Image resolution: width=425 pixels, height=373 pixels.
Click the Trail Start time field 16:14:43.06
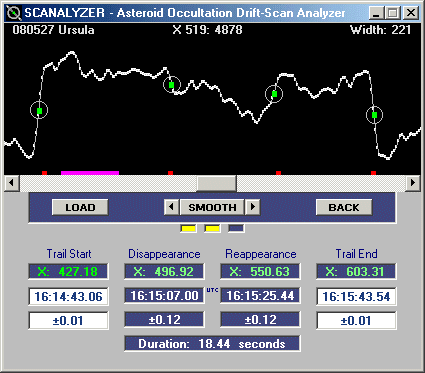tap(68, 296)
